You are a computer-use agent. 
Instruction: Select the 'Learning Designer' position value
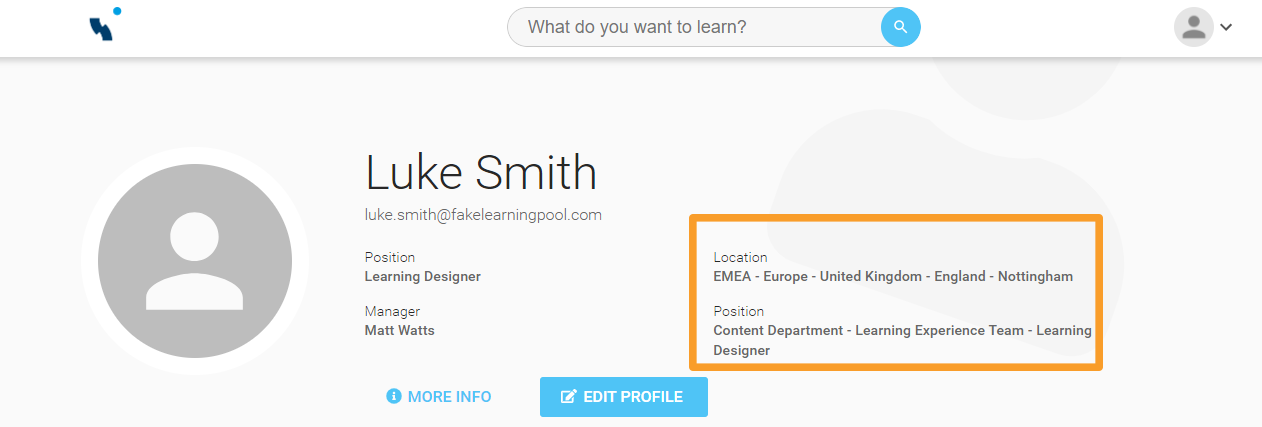coord(422,277)
